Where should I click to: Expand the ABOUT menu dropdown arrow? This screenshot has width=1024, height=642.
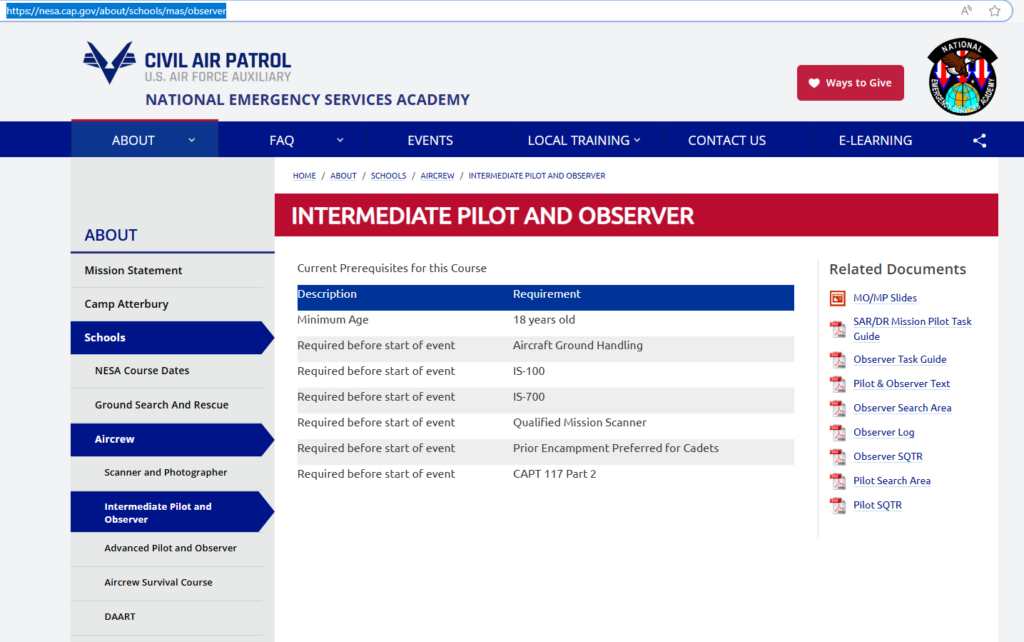coord(192,140)
